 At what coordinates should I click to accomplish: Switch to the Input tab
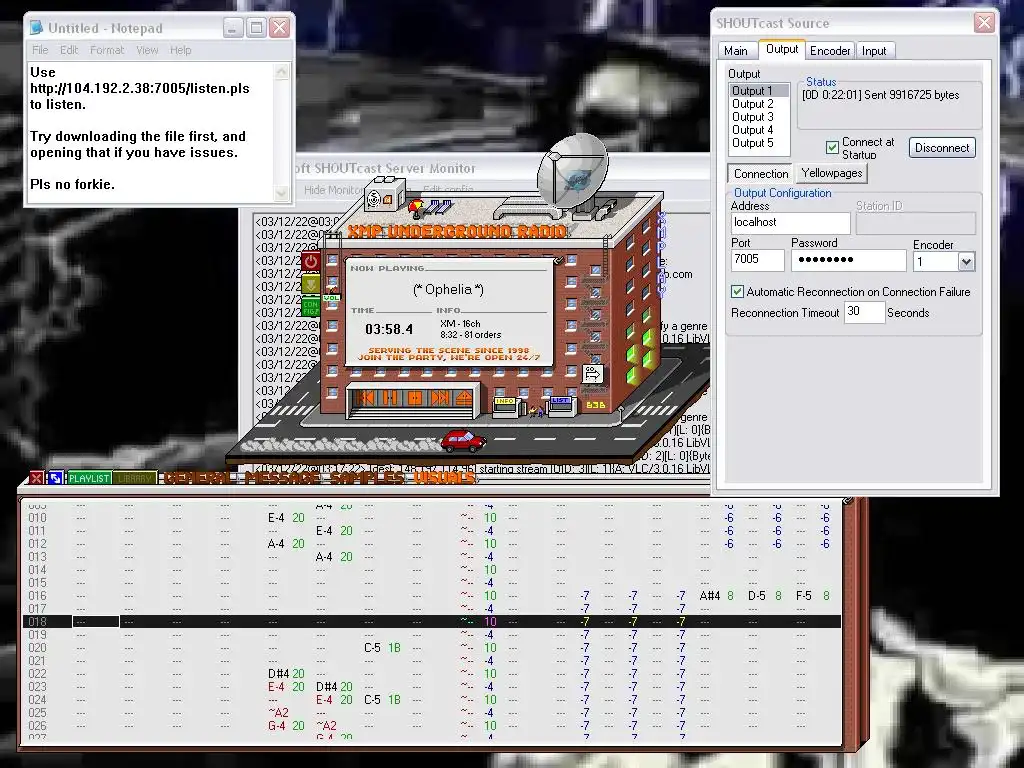pos(874,51)
